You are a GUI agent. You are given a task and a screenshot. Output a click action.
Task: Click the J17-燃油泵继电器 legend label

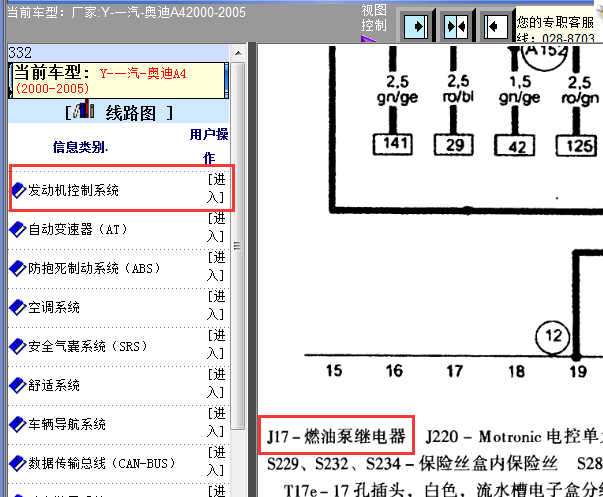tap(336, 437)
